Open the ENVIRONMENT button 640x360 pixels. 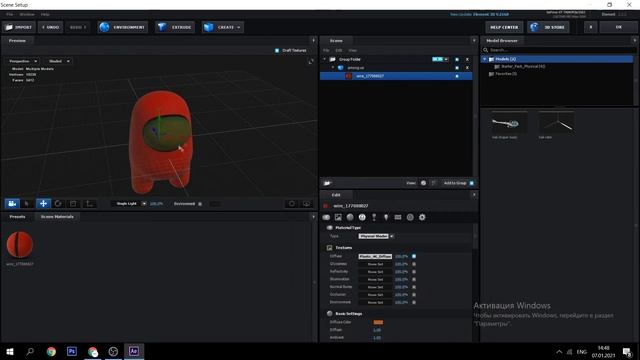click(x=123, y=27)
